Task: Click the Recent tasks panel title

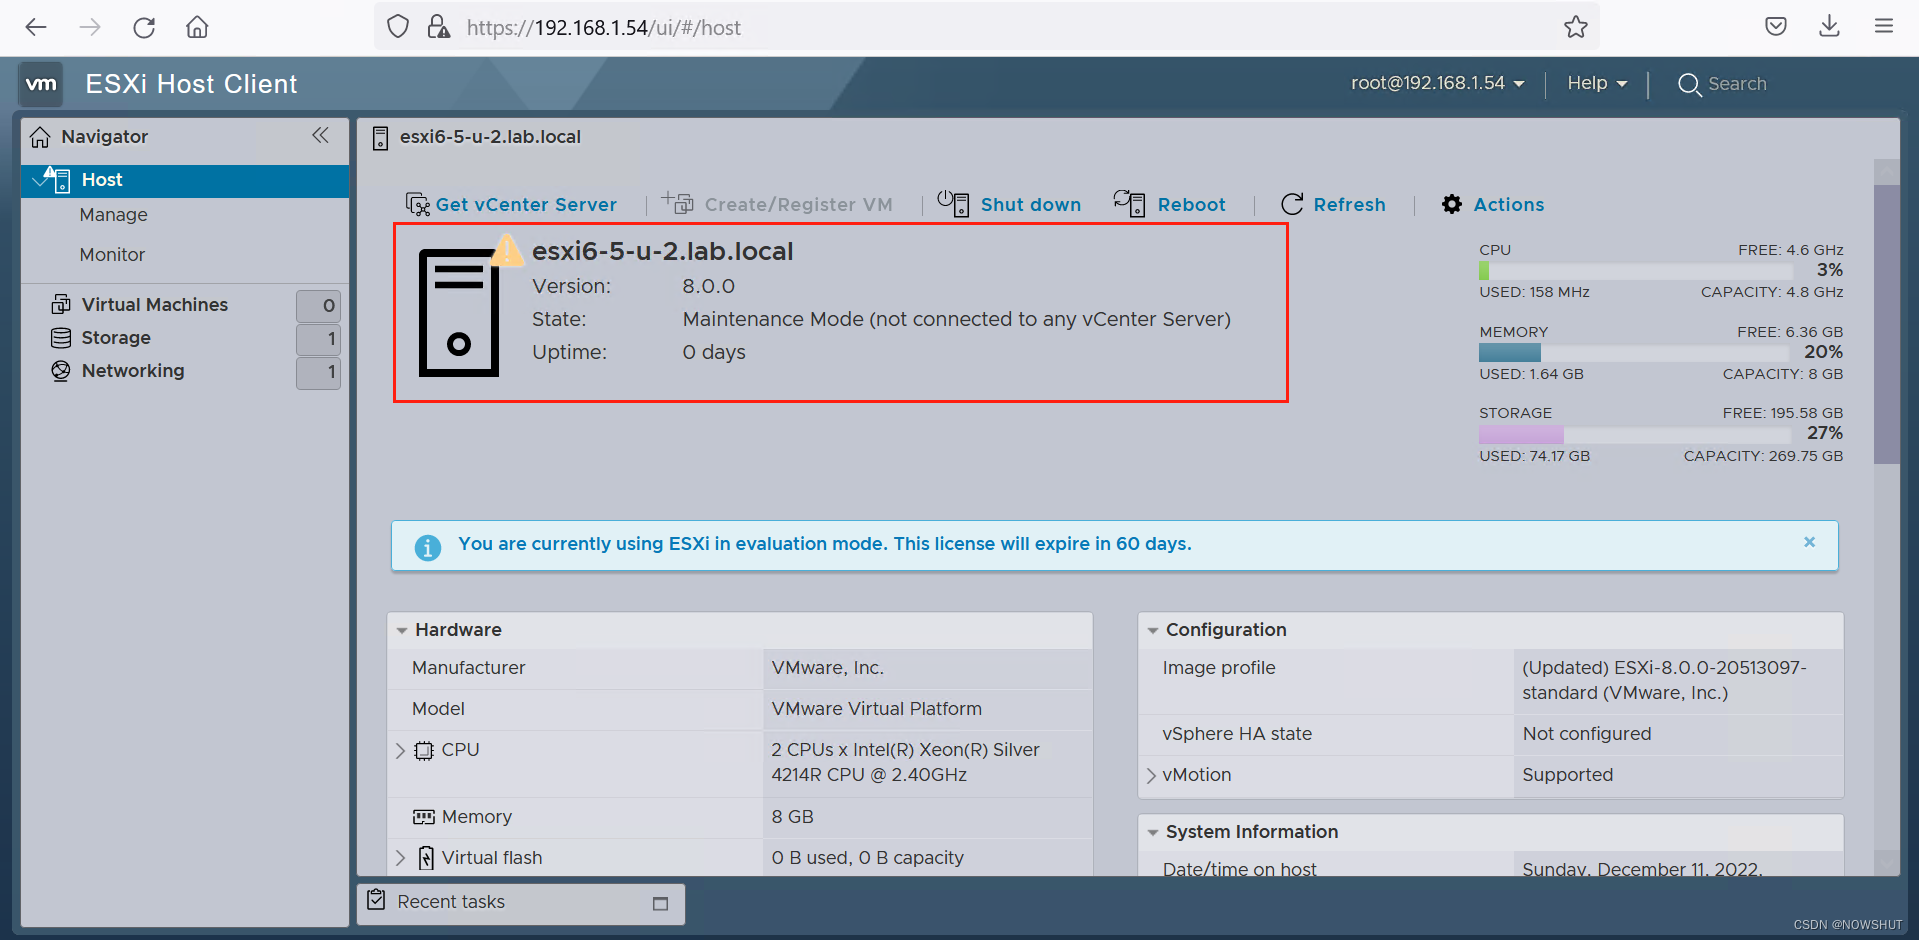Action: tap(451, 902)
